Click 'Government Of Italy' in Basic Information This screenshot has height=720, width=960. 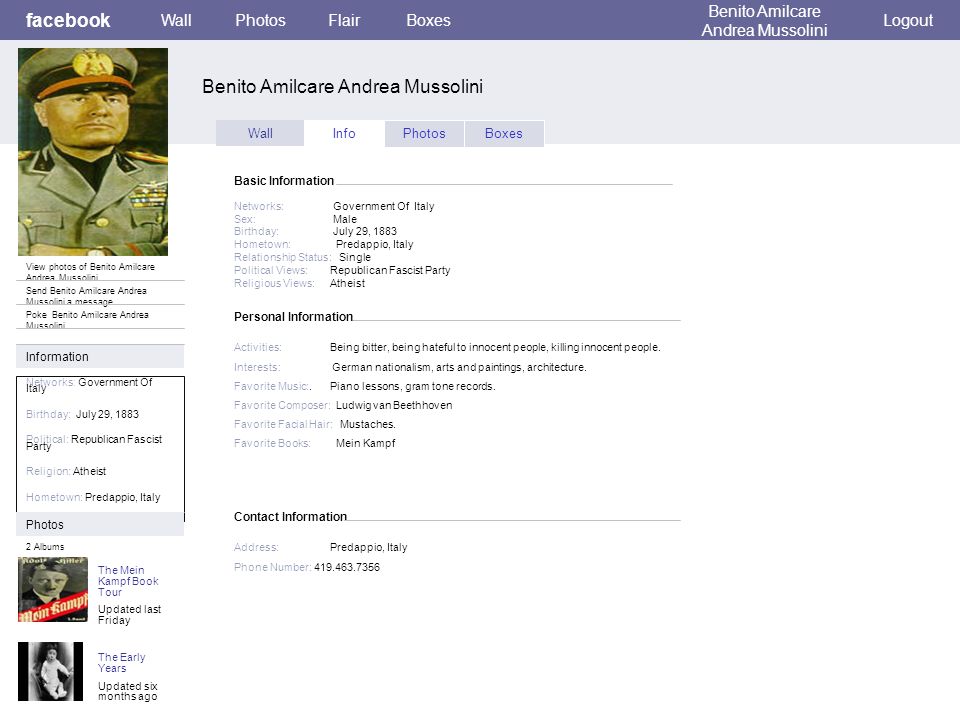[x=384, y=206]
